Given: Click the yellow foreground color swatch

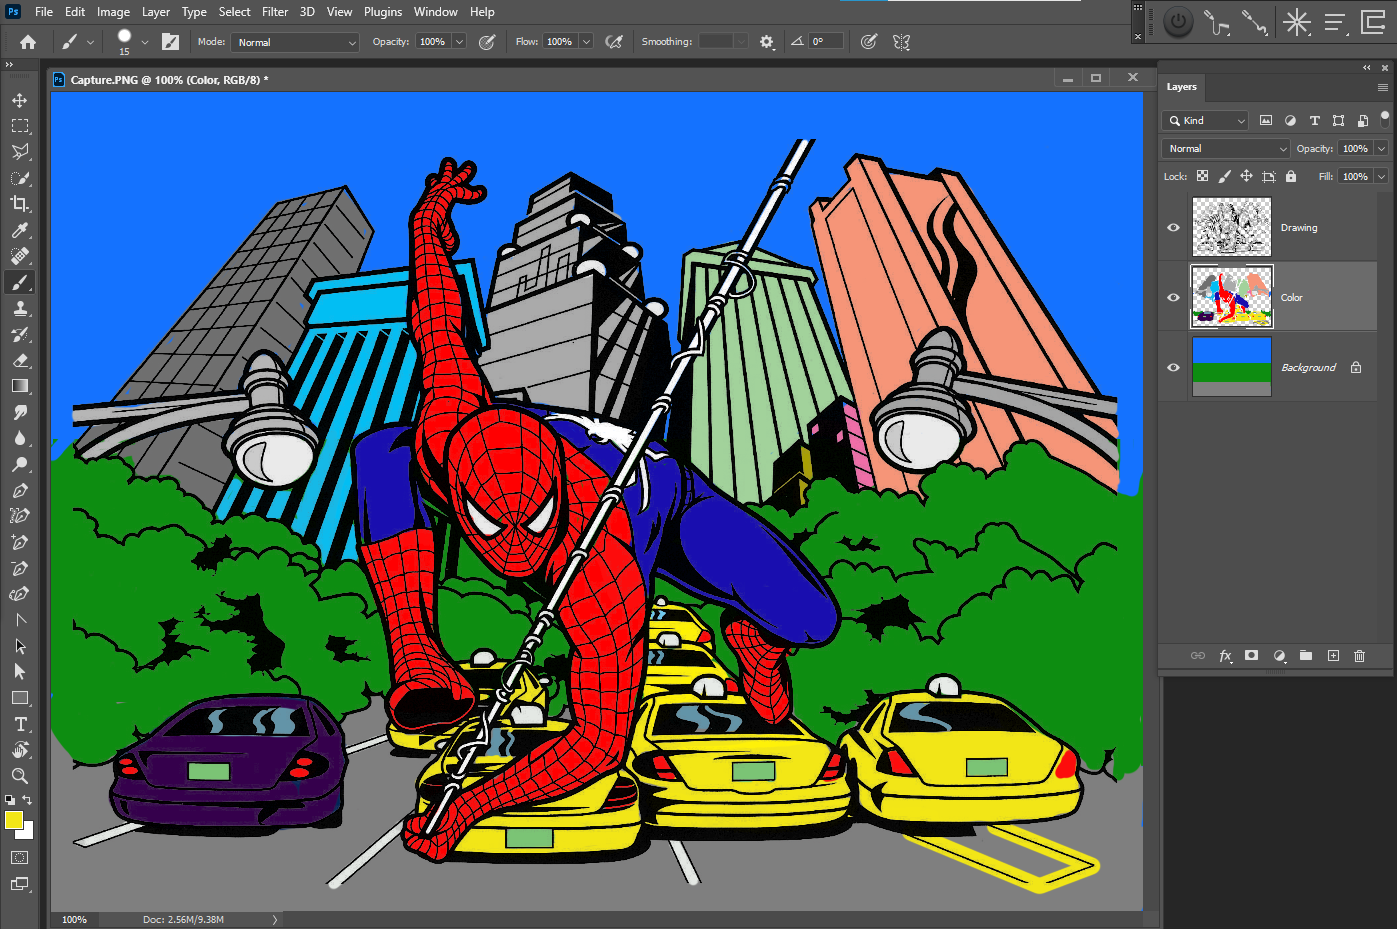Looking at the screenshot, I should (13, 820).
